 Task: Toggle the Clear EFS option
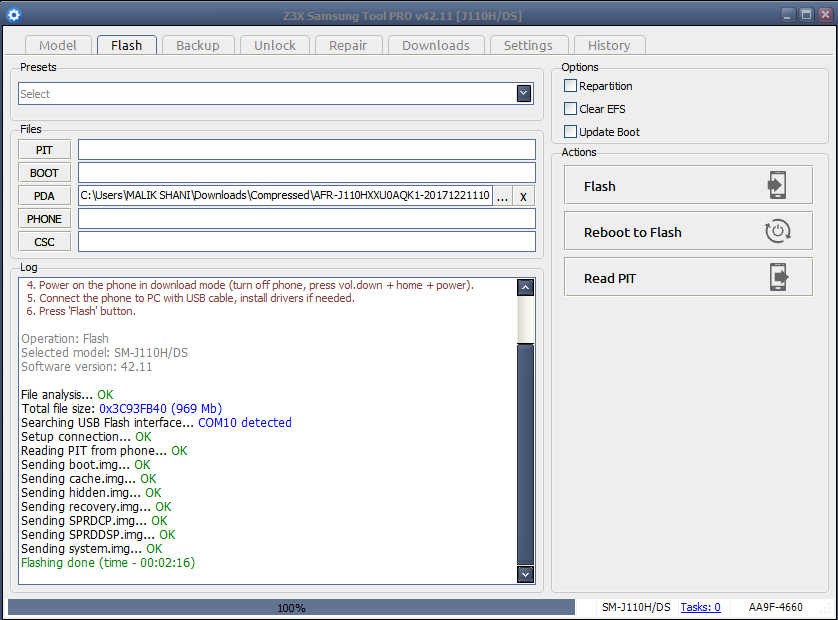coord(571,109)
